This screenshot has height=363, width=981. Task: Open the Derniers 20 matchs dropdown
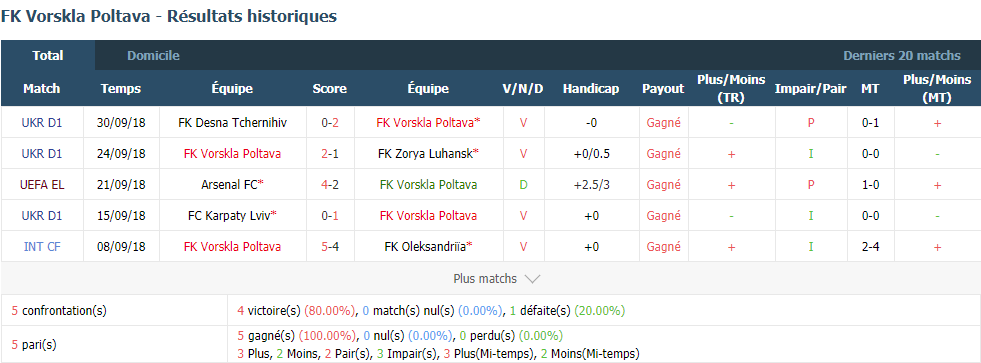coord(902,56)
